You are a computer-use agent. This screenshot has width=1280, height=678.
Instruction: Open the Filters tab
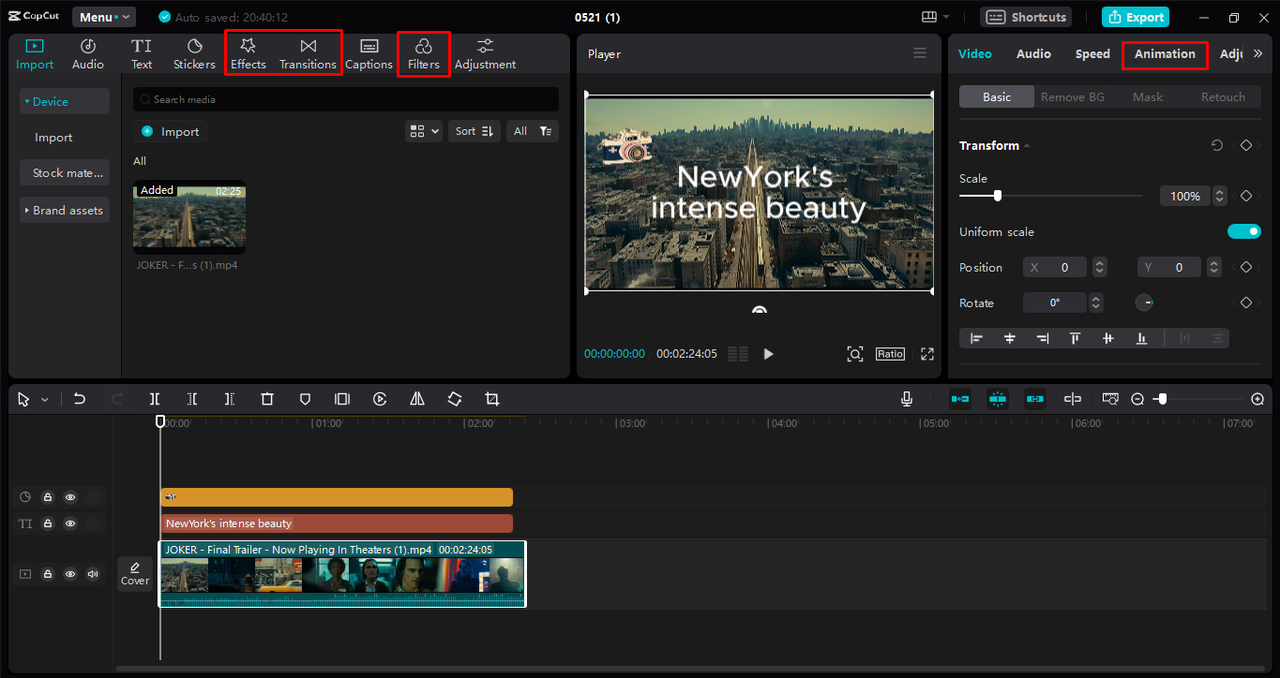pyautogui.click(x=424, y=54)
